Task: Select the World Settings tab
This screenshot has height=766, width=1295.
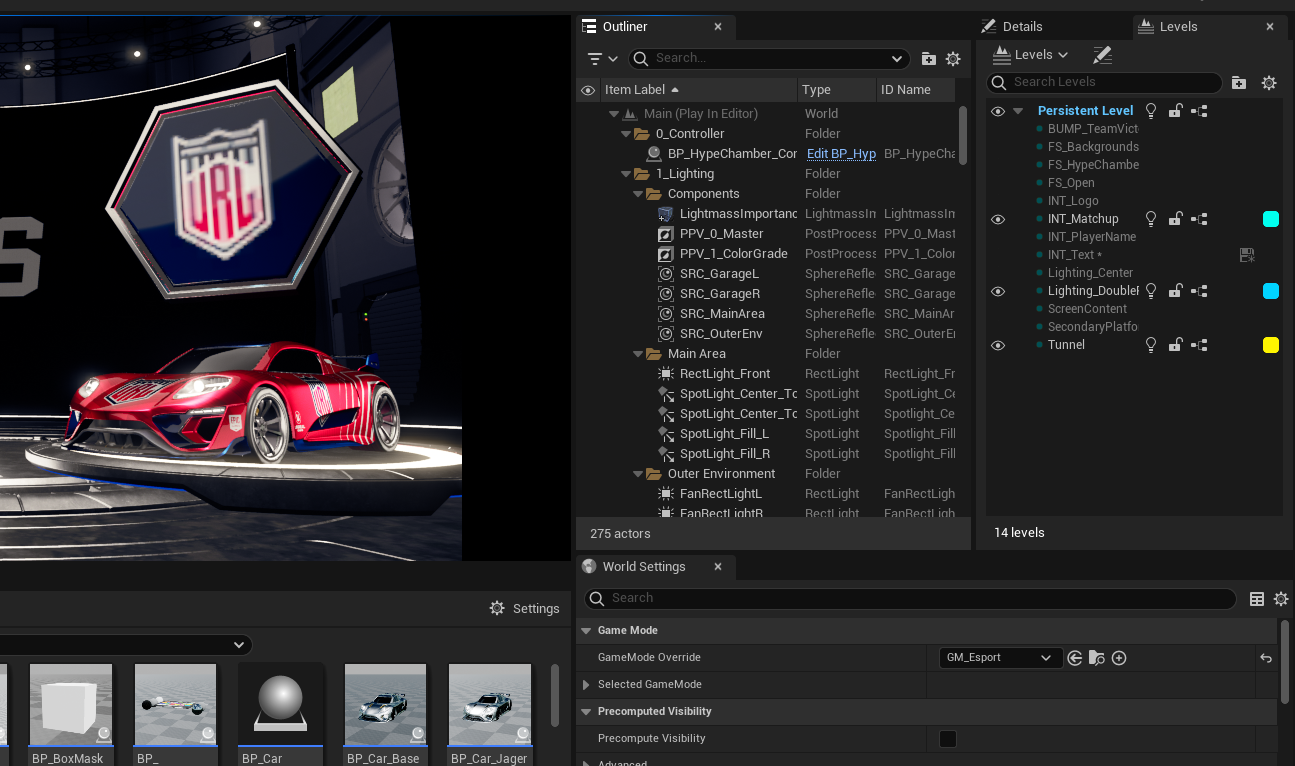Action: click(644, 567)
